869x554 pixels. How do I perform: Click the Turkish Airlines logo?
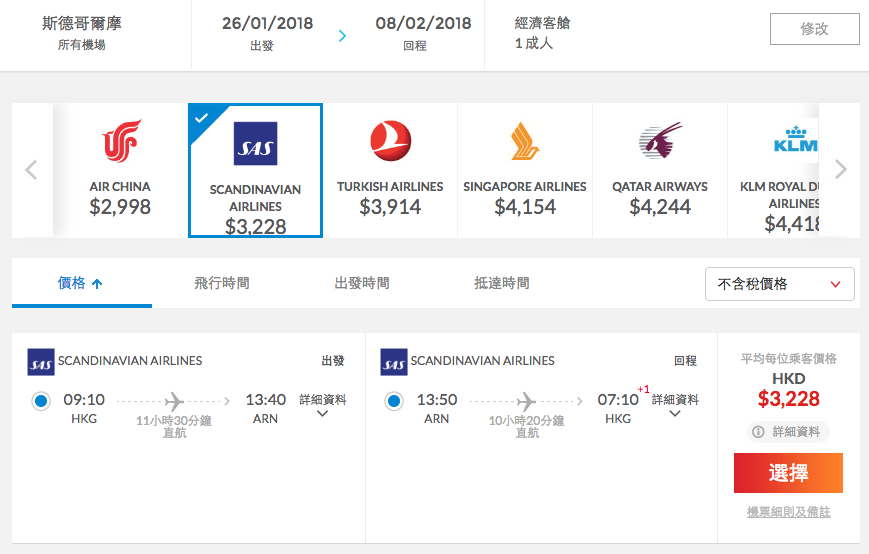click(x=390, y=141)
